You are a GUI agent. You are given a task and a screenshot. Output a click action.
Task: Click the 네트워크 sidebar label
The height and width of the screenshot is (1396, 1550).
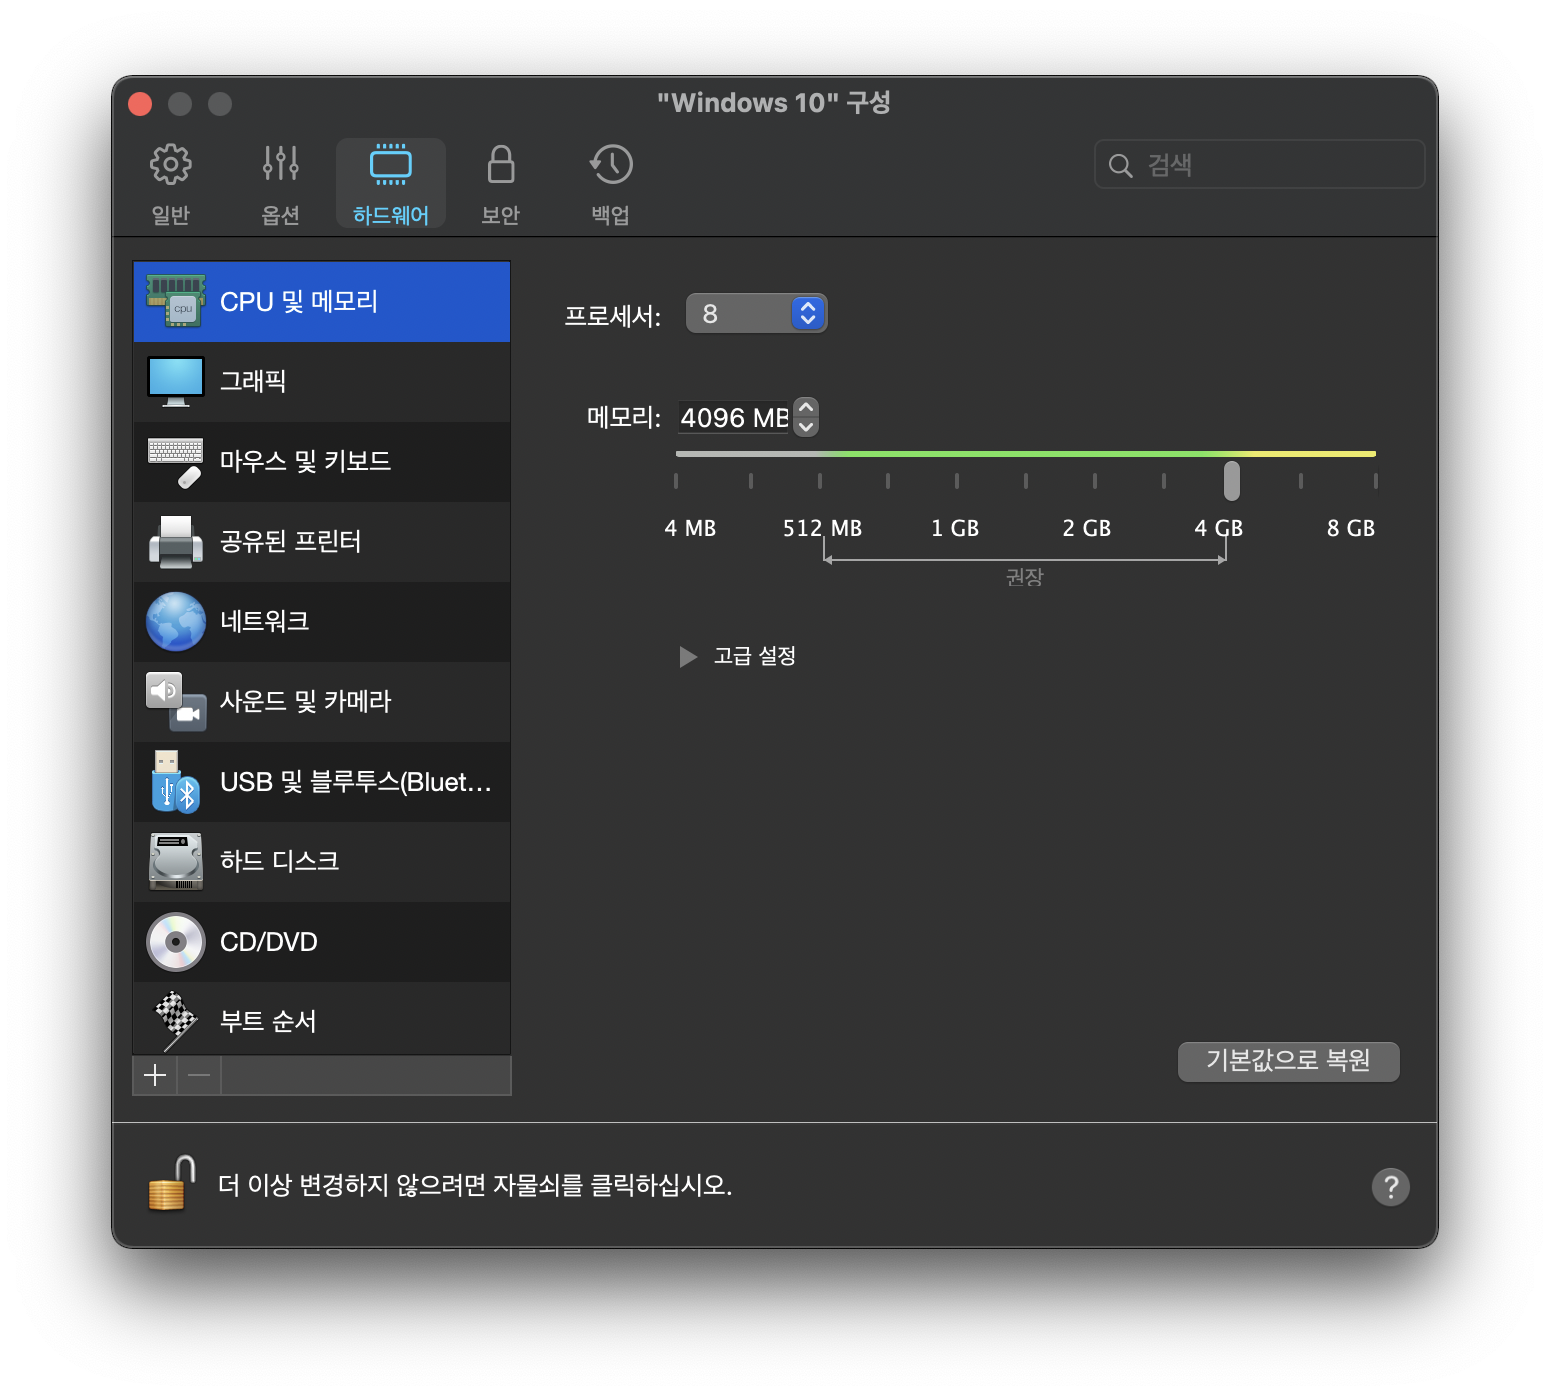coord(264,621)
